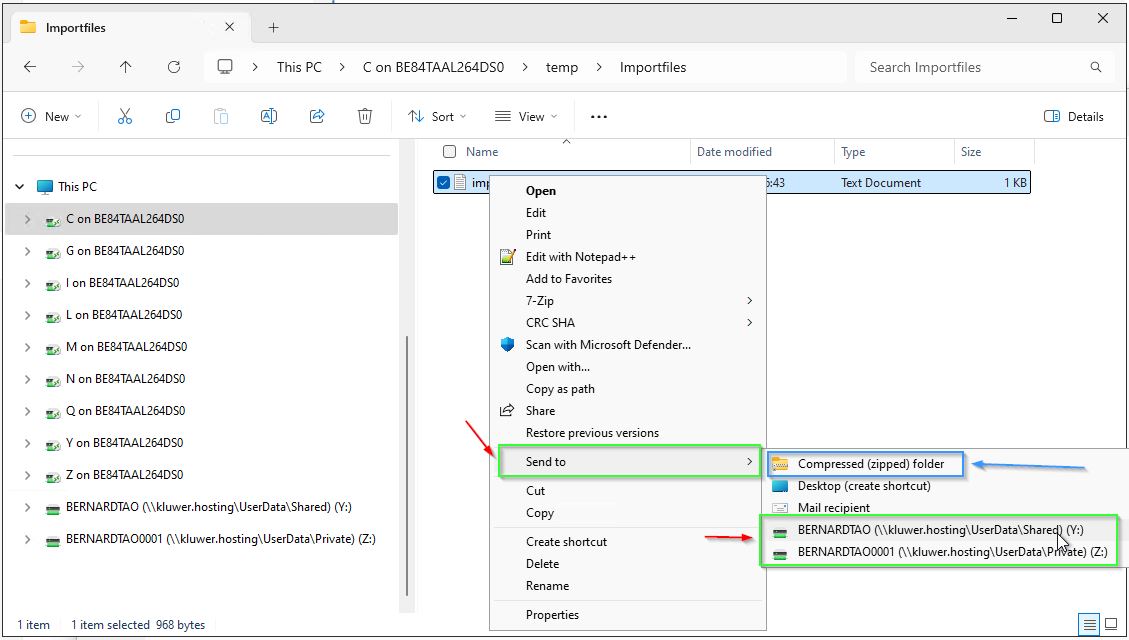Go up one folder level with Up arrow

[125, 67]
